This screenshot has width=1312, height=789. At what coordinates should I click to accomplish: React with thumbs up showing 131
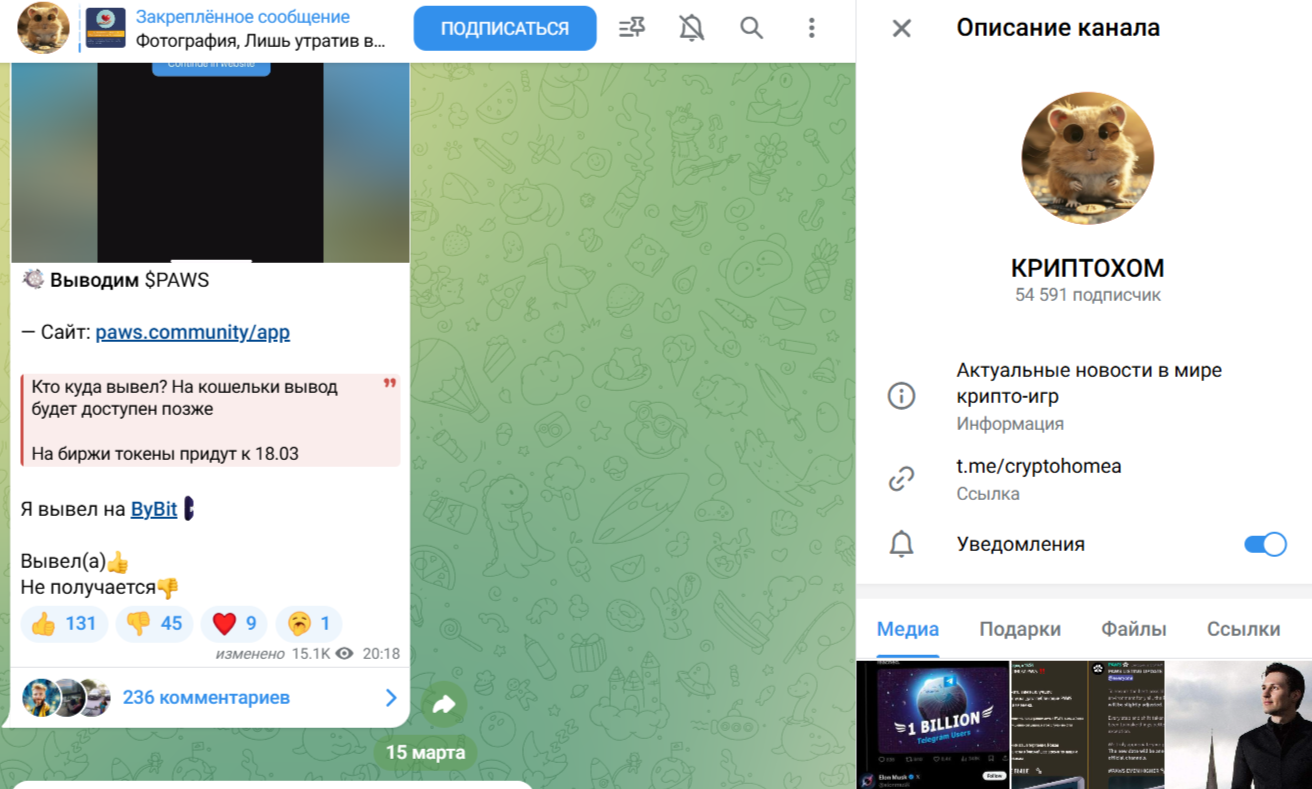coord(64,624)
